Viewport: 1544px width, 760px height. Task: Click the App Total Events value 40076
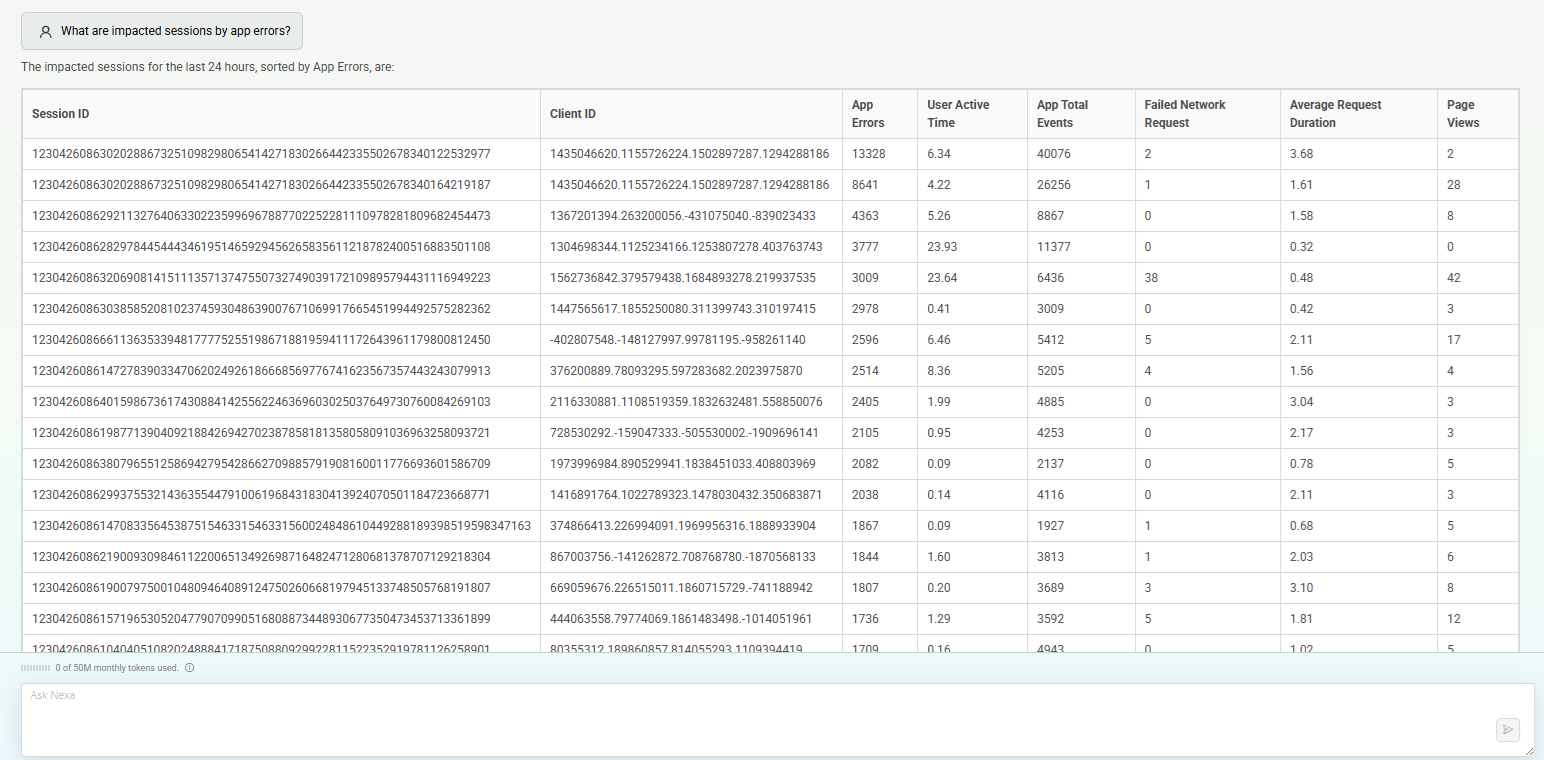[x=1054, y=154]
